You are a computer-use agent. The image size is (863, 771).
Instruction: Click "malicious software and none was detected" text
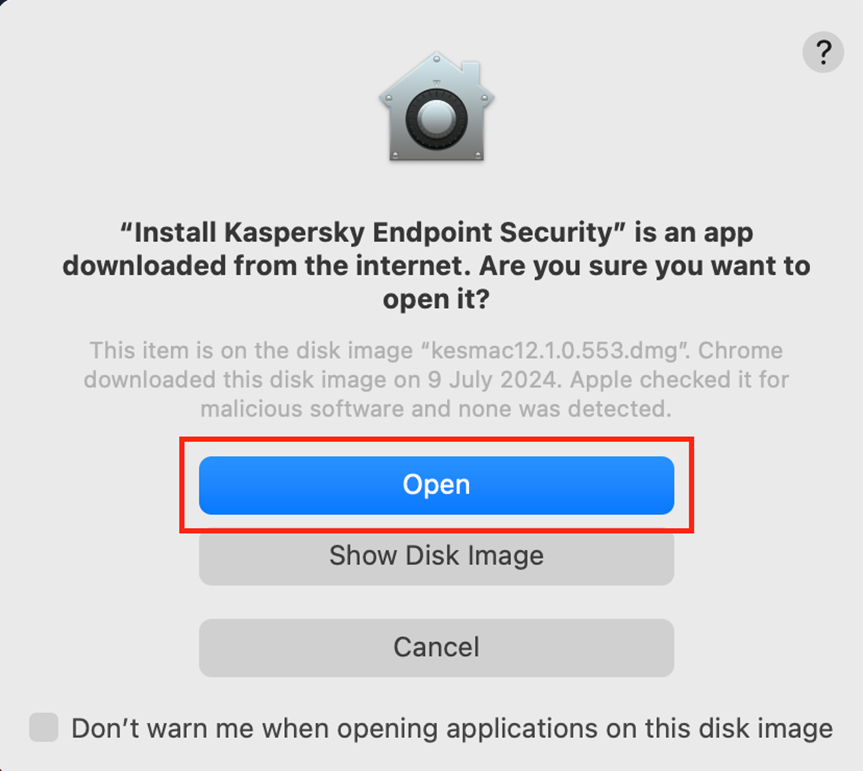tap(436, 409)
